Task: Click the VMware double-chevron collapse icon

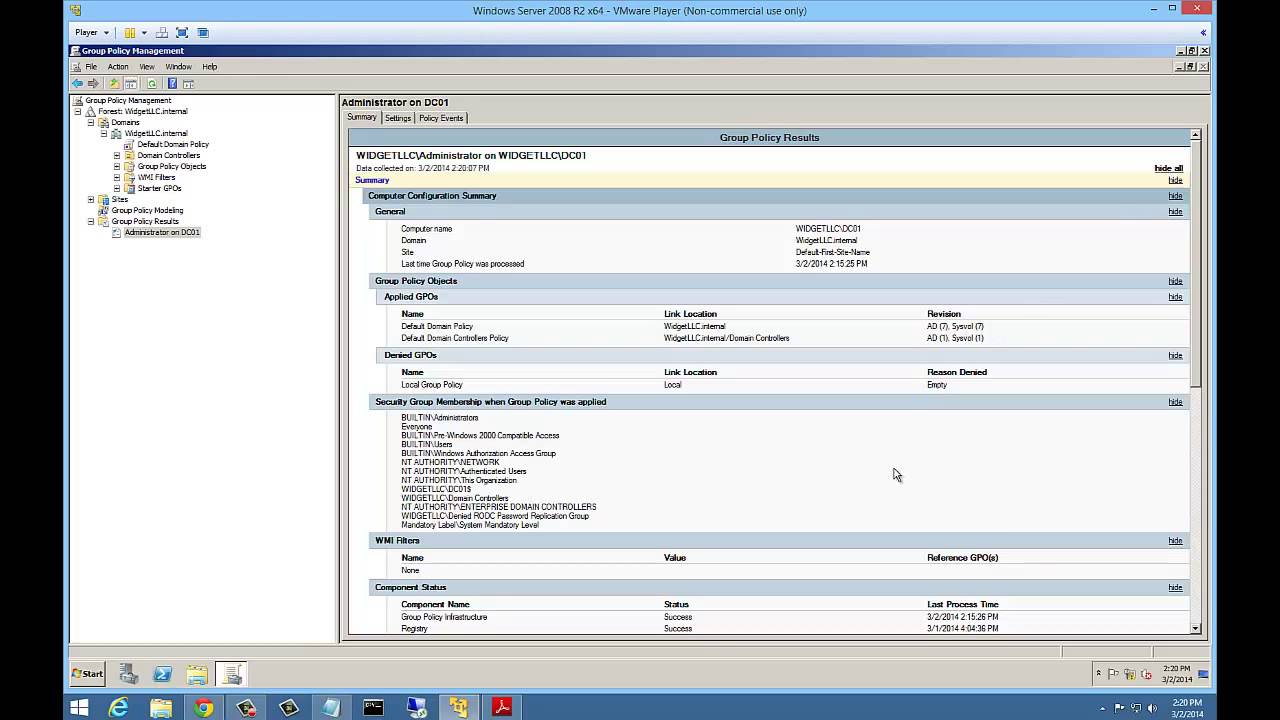Action: click(1203, 33)
